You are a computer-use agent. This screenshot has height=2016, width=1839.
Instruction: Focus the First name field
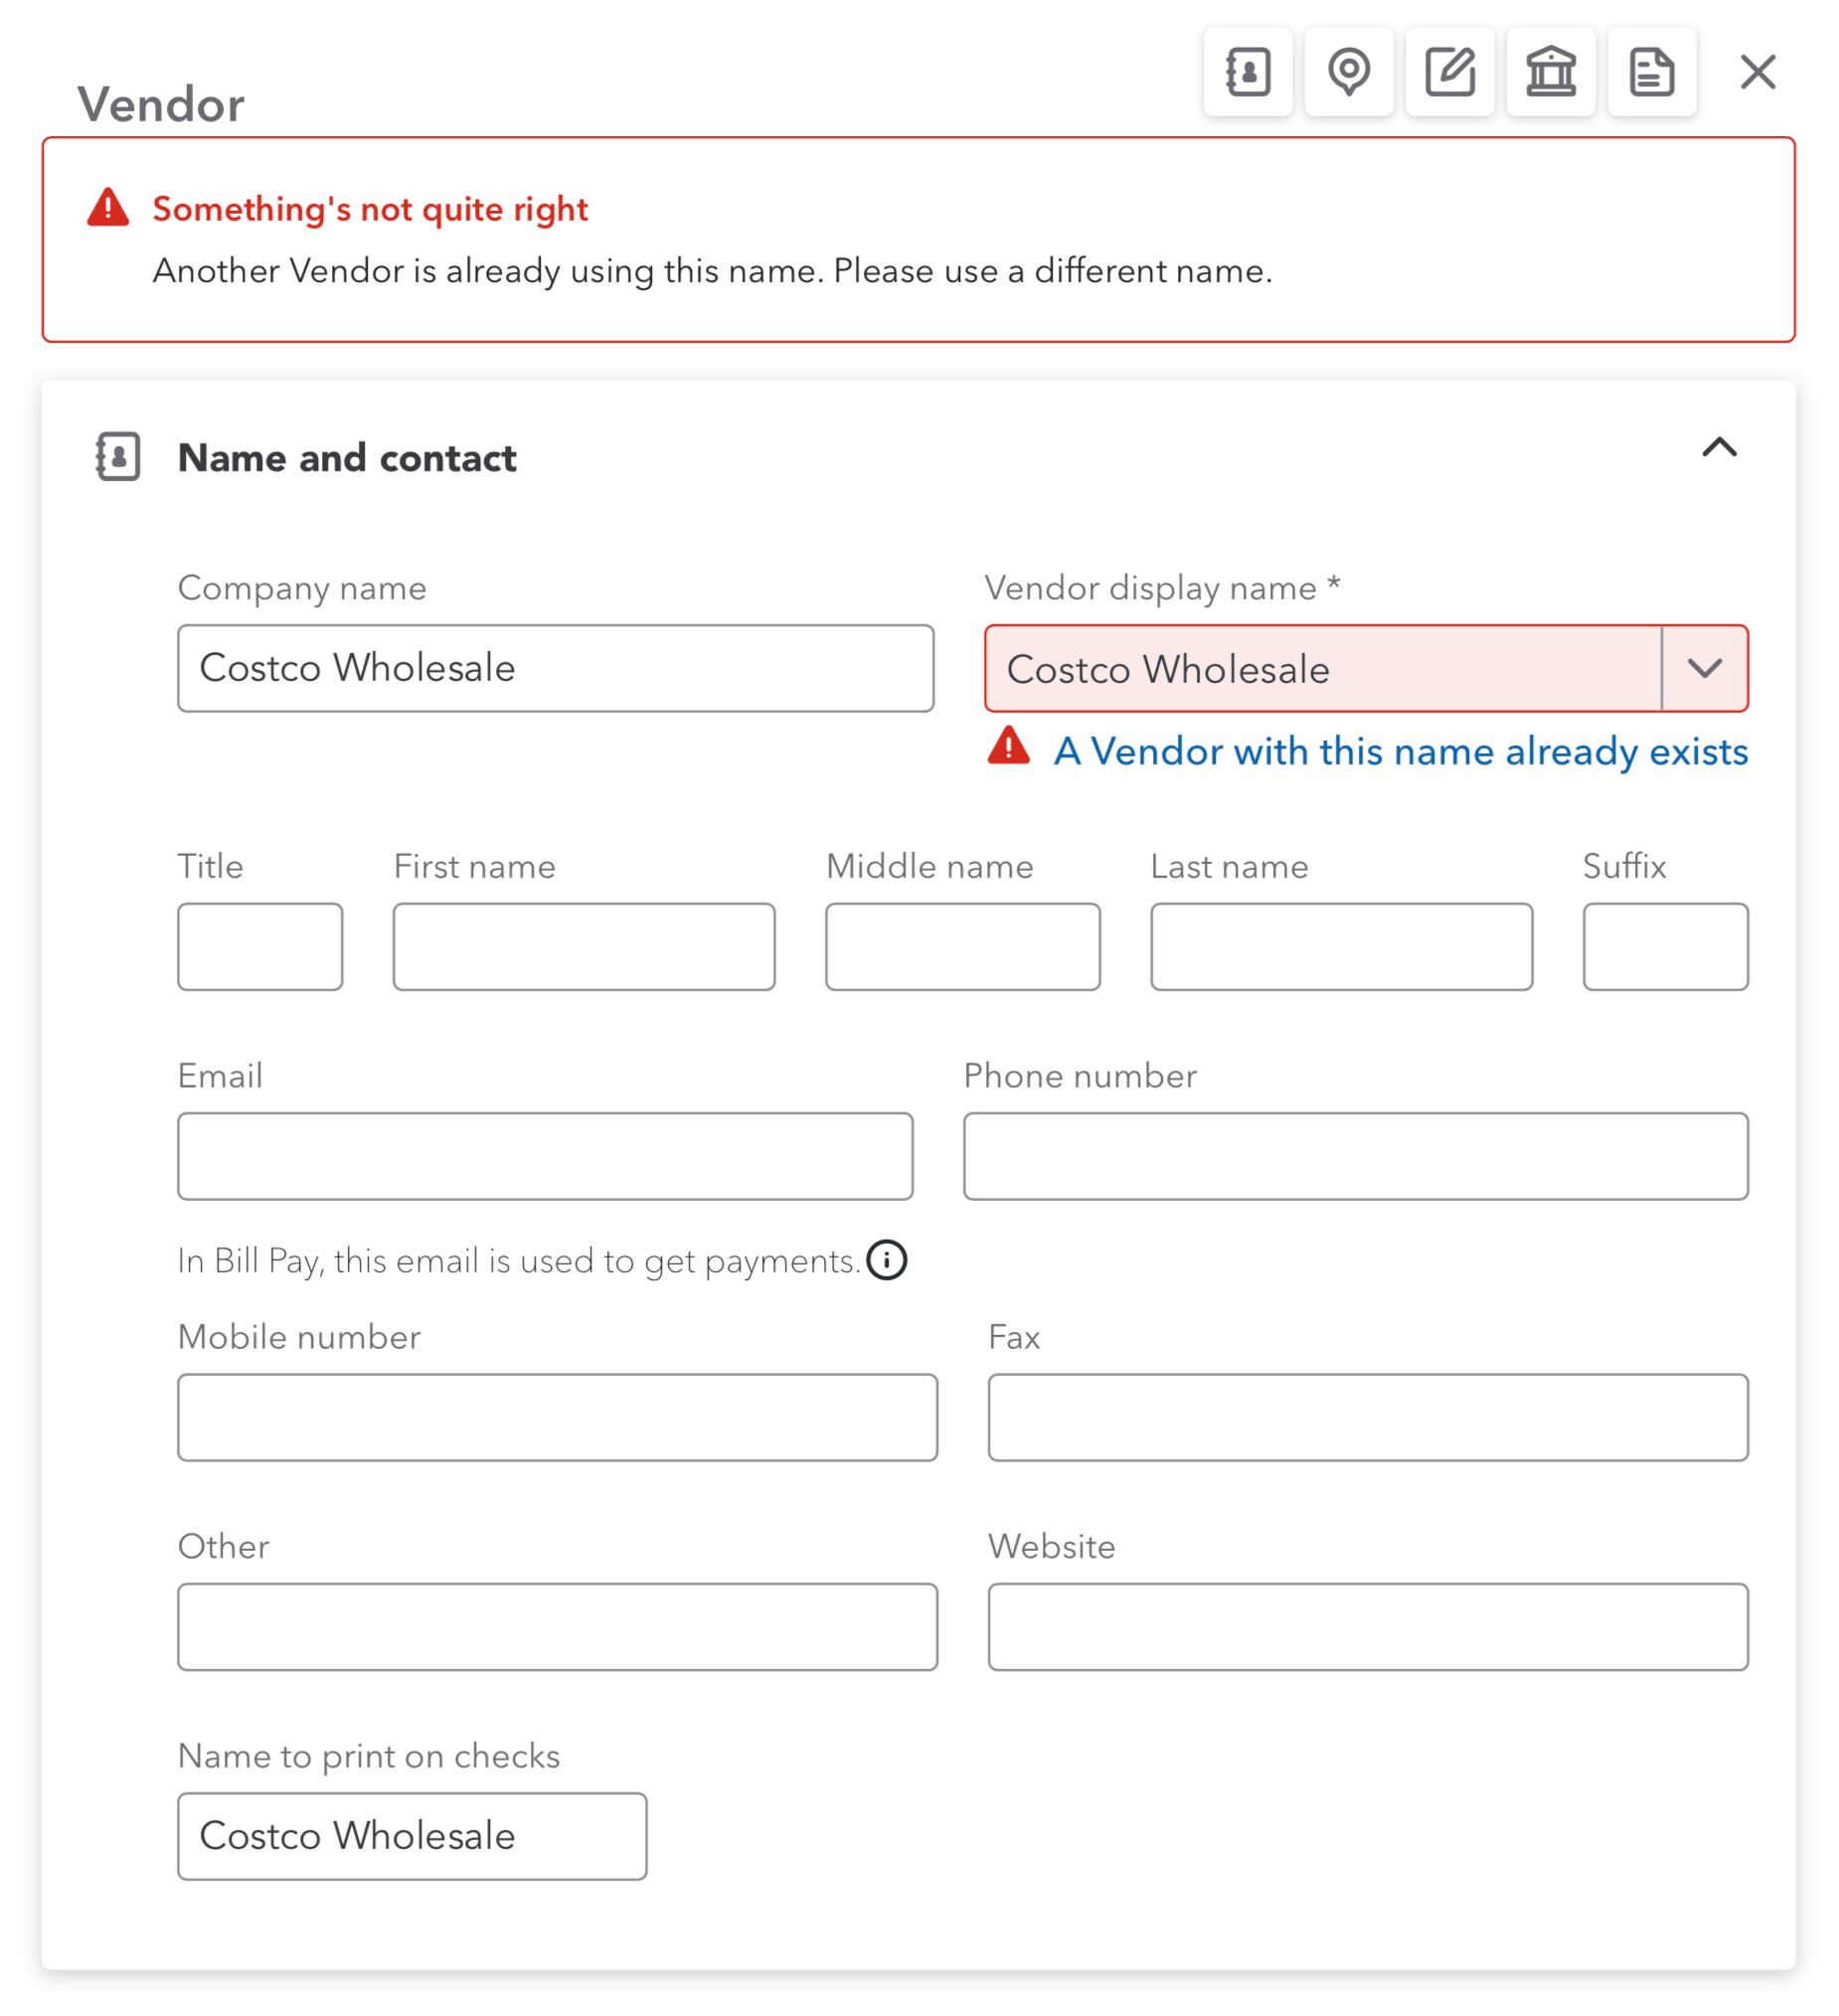[584, 946]
